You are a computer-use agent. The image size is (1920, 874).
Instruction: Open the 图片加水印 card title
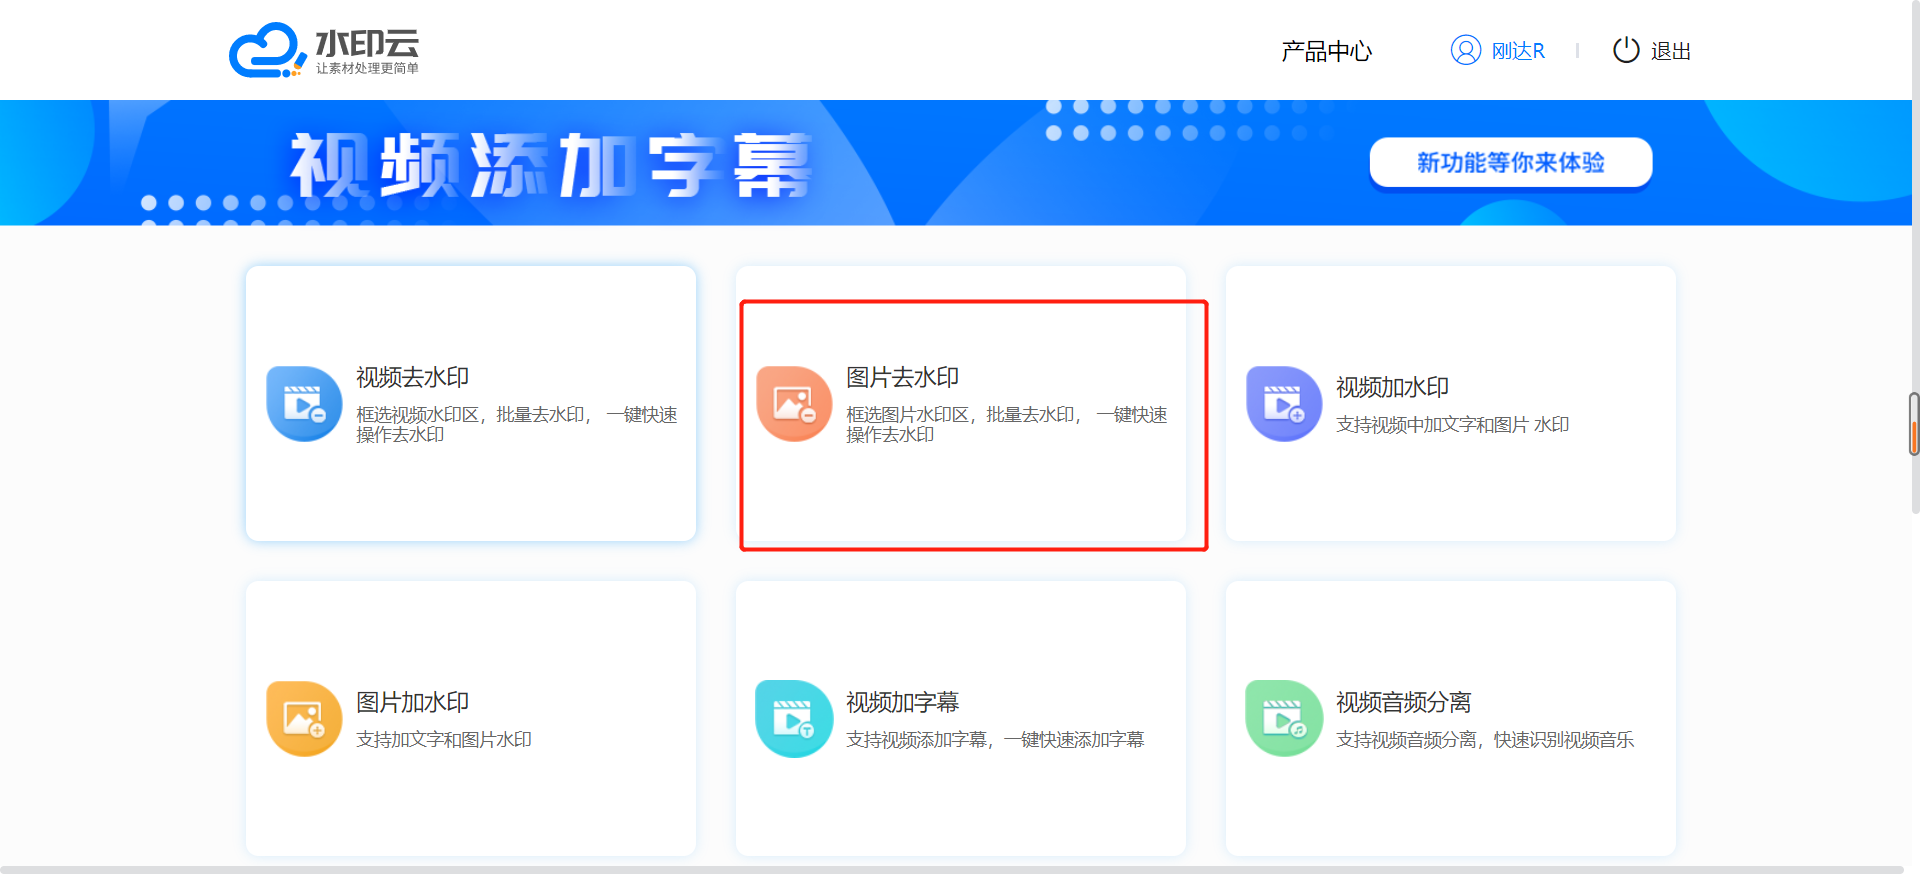pyautogui.click(x=412, y=702)
